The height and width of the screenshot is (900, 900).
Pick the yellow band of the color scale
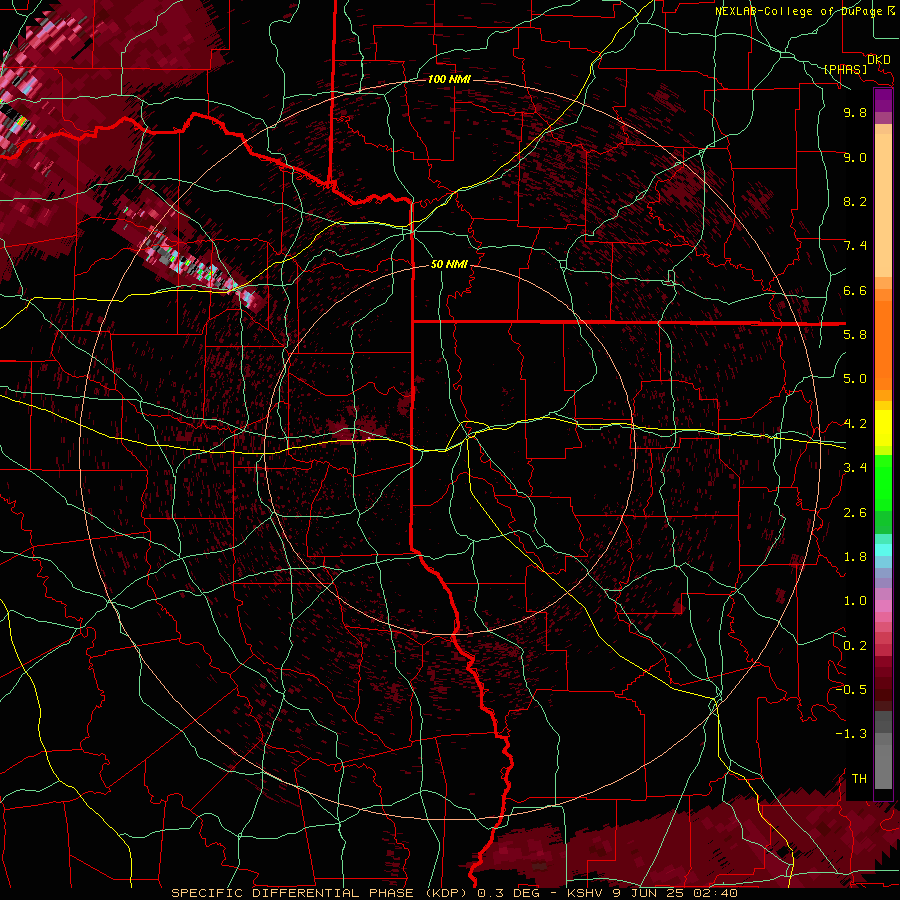pyautogui.click(x=883, y=428)
